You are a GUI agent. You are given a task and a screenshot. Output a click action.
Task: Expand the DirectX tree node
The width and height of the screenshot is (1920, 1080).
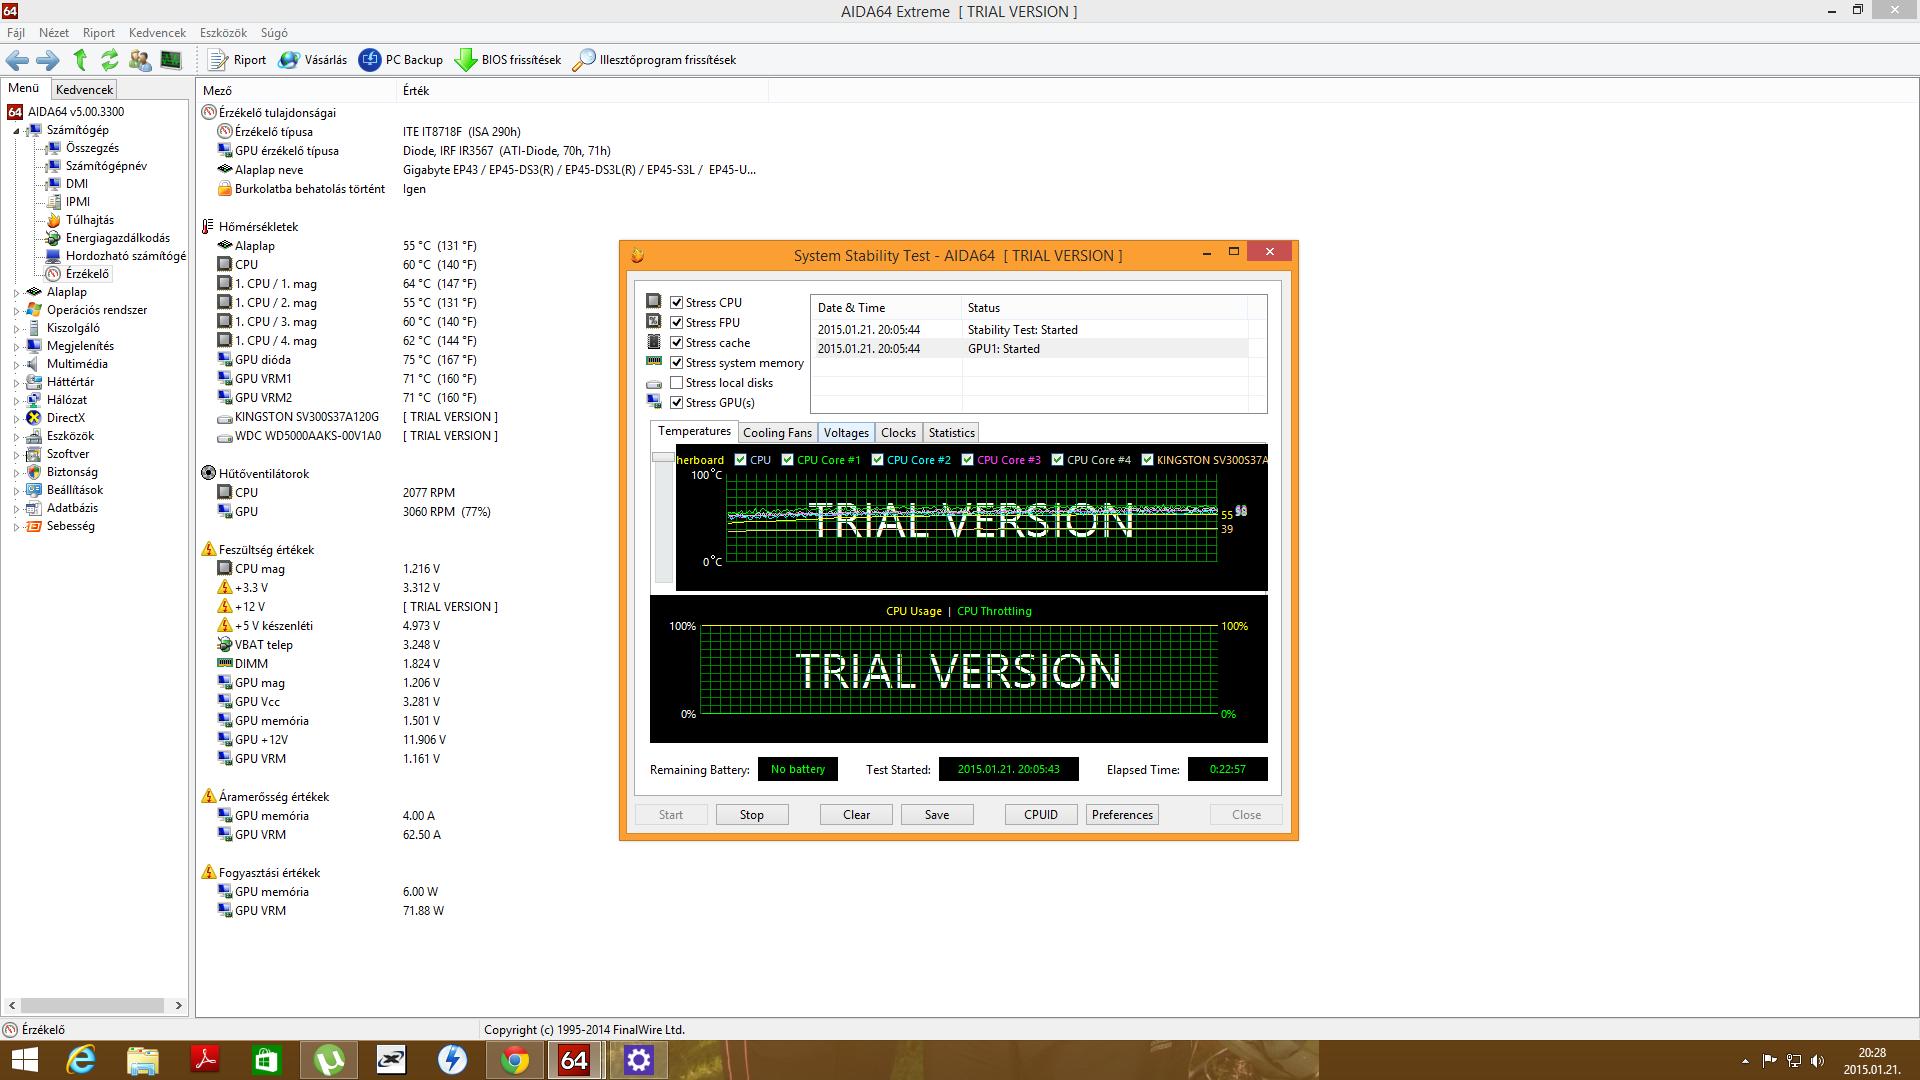point(17,419)
